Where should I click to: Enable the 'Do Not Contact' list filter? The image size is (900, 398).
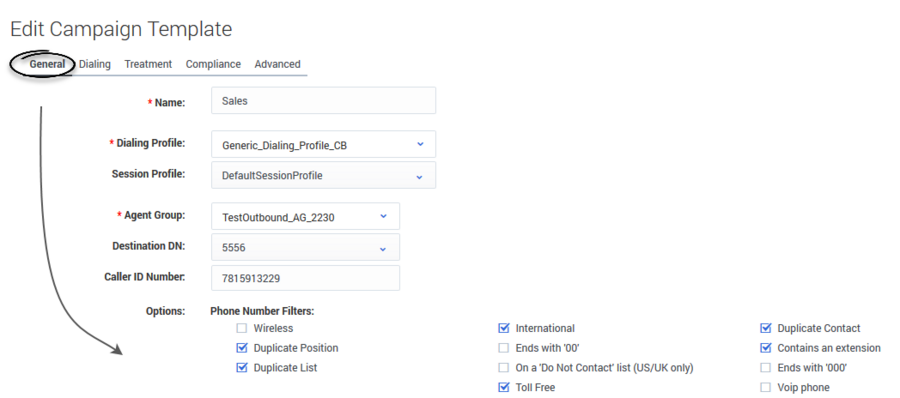tap(504, 368)
